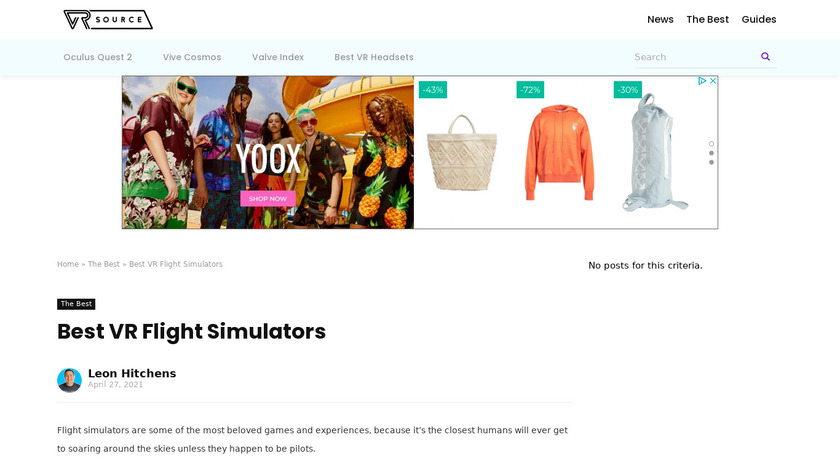Viewport: 840px width, 472px height.
Task: Click the black The Best category tag
Action: pyautogui.click(x=76, y=304)
